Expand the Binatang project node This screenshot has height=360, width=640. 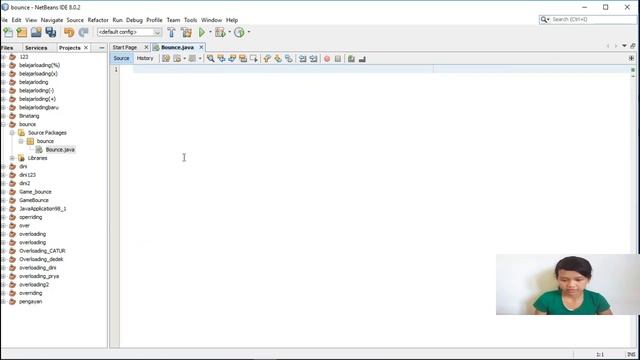pyautogui.click(x=4, y=116)
